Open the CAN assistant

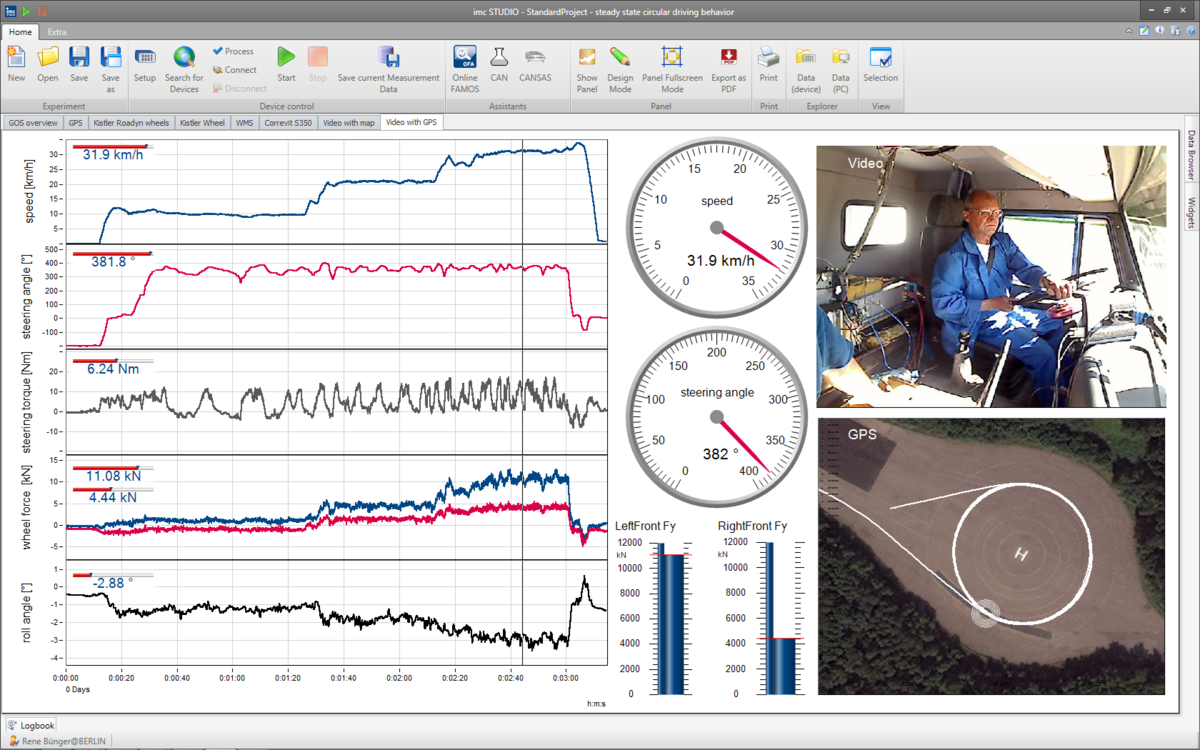coord(499,65)
